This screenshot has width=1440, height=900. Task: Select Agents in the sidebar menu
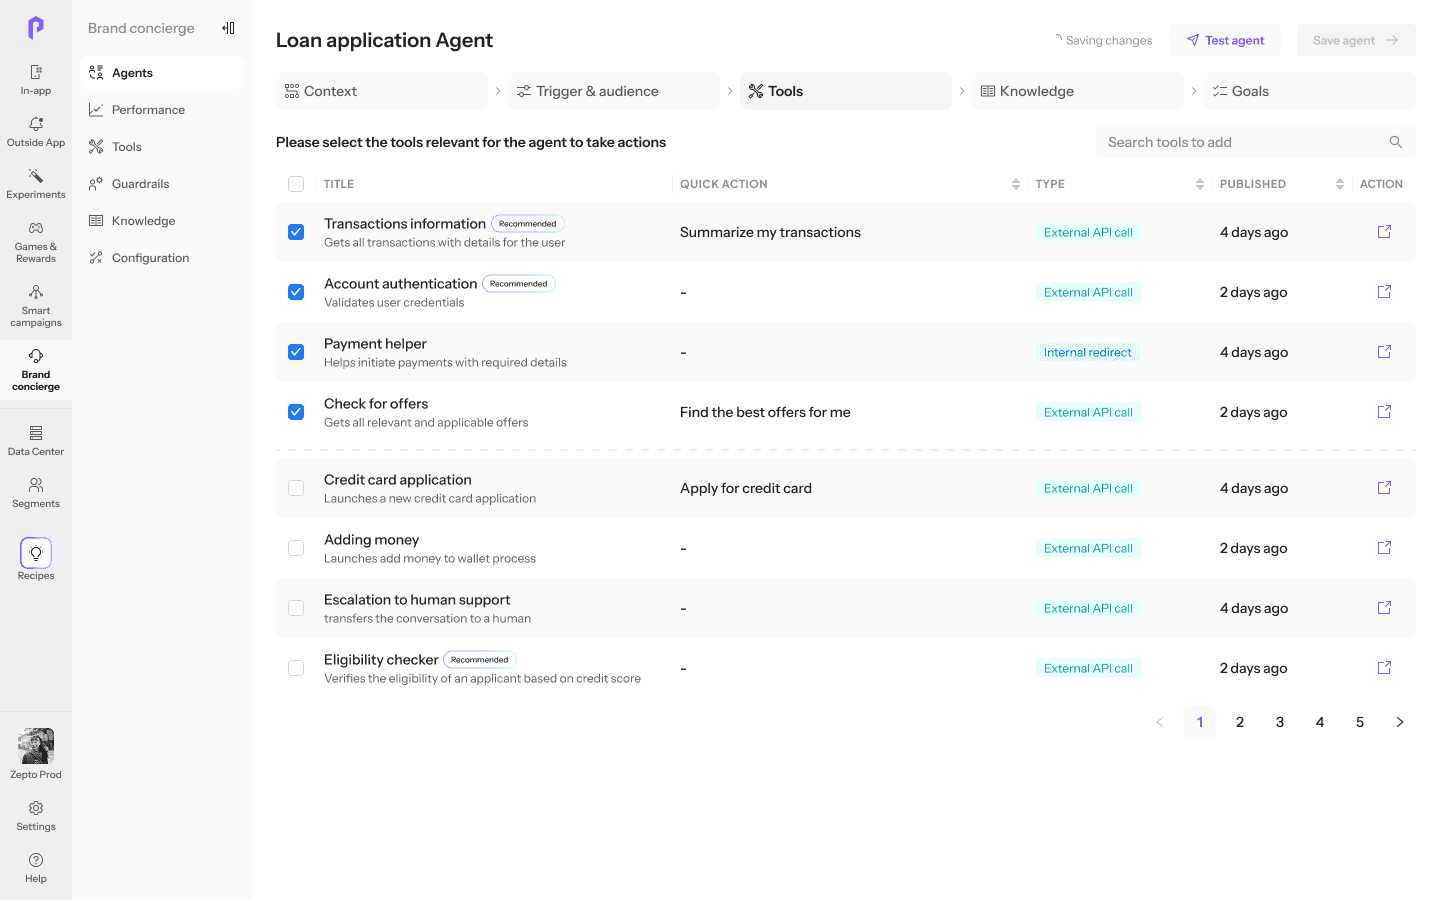point(162,73)
